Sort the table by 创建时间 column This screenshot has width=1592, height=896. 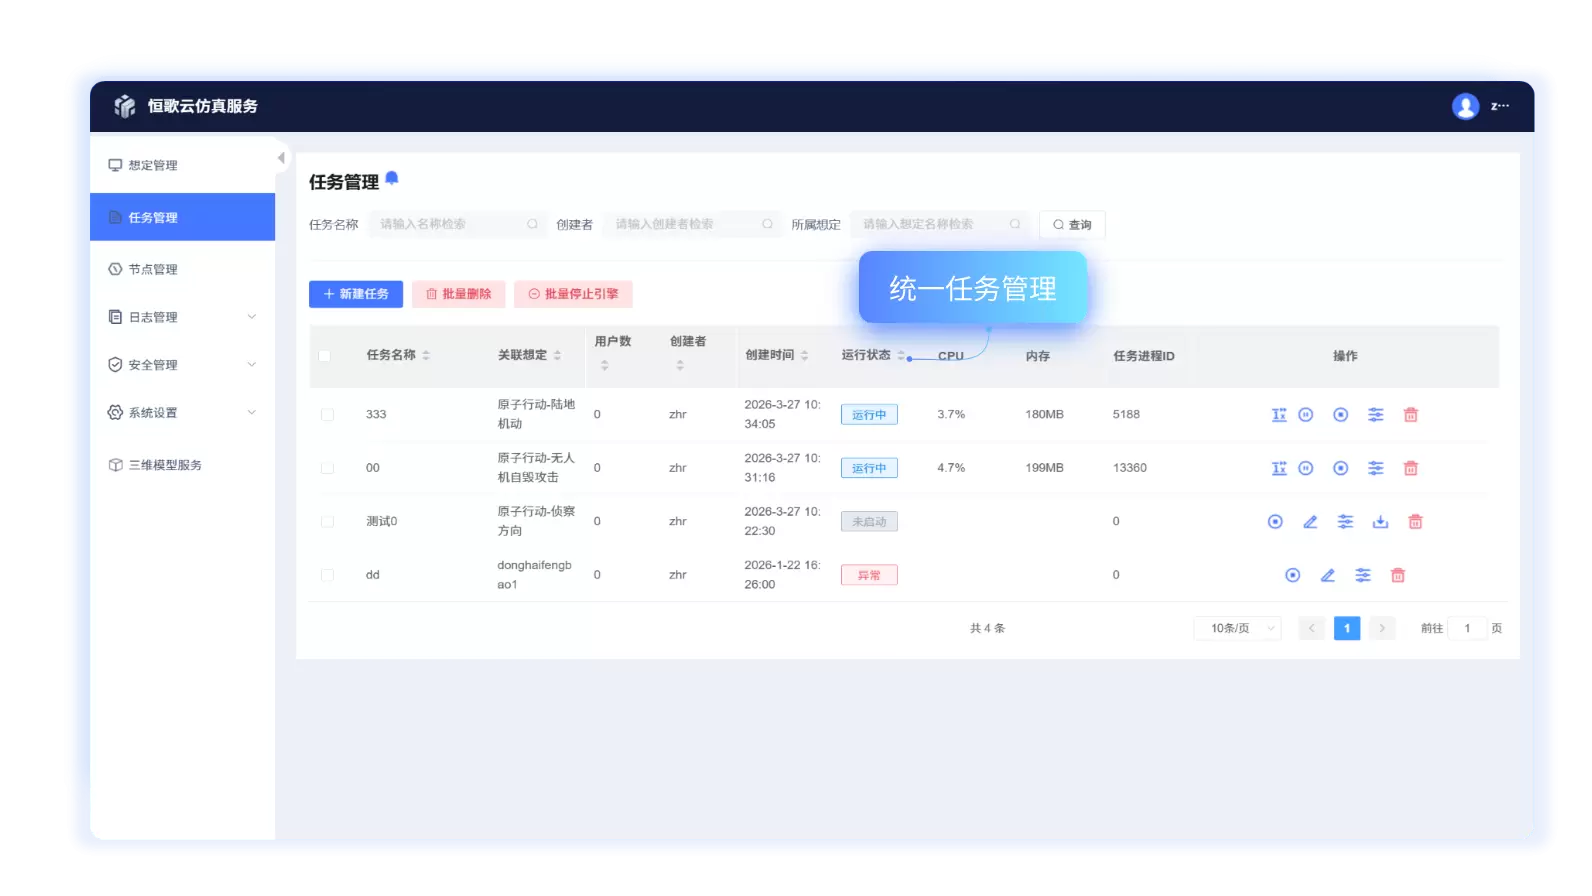click(x=804, y=356)
